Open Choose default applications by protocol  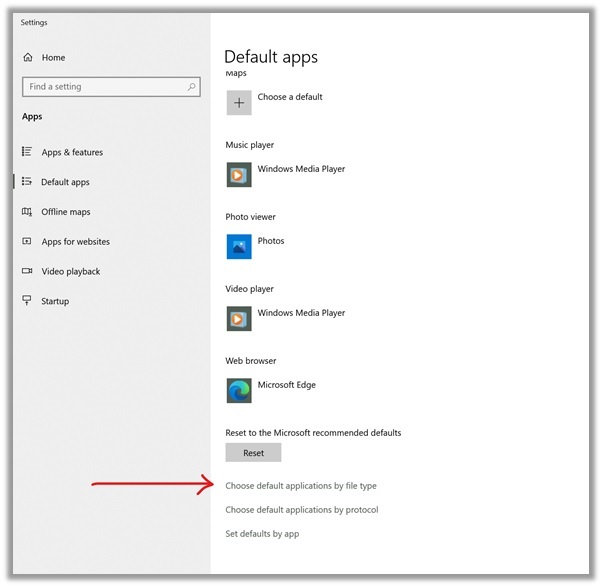[301, 510]
